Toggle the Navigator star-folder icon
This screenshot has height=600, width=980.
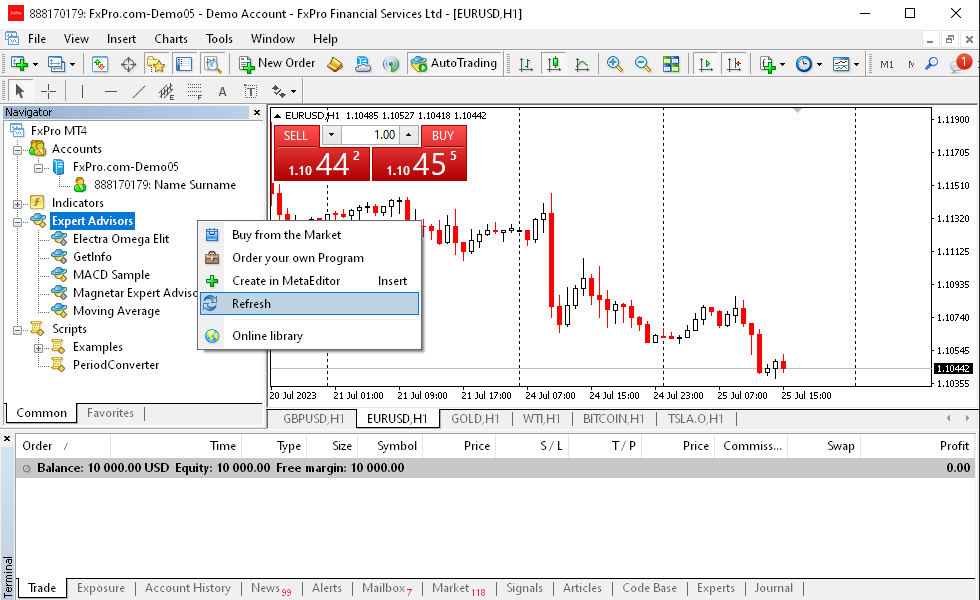point(156,64)
